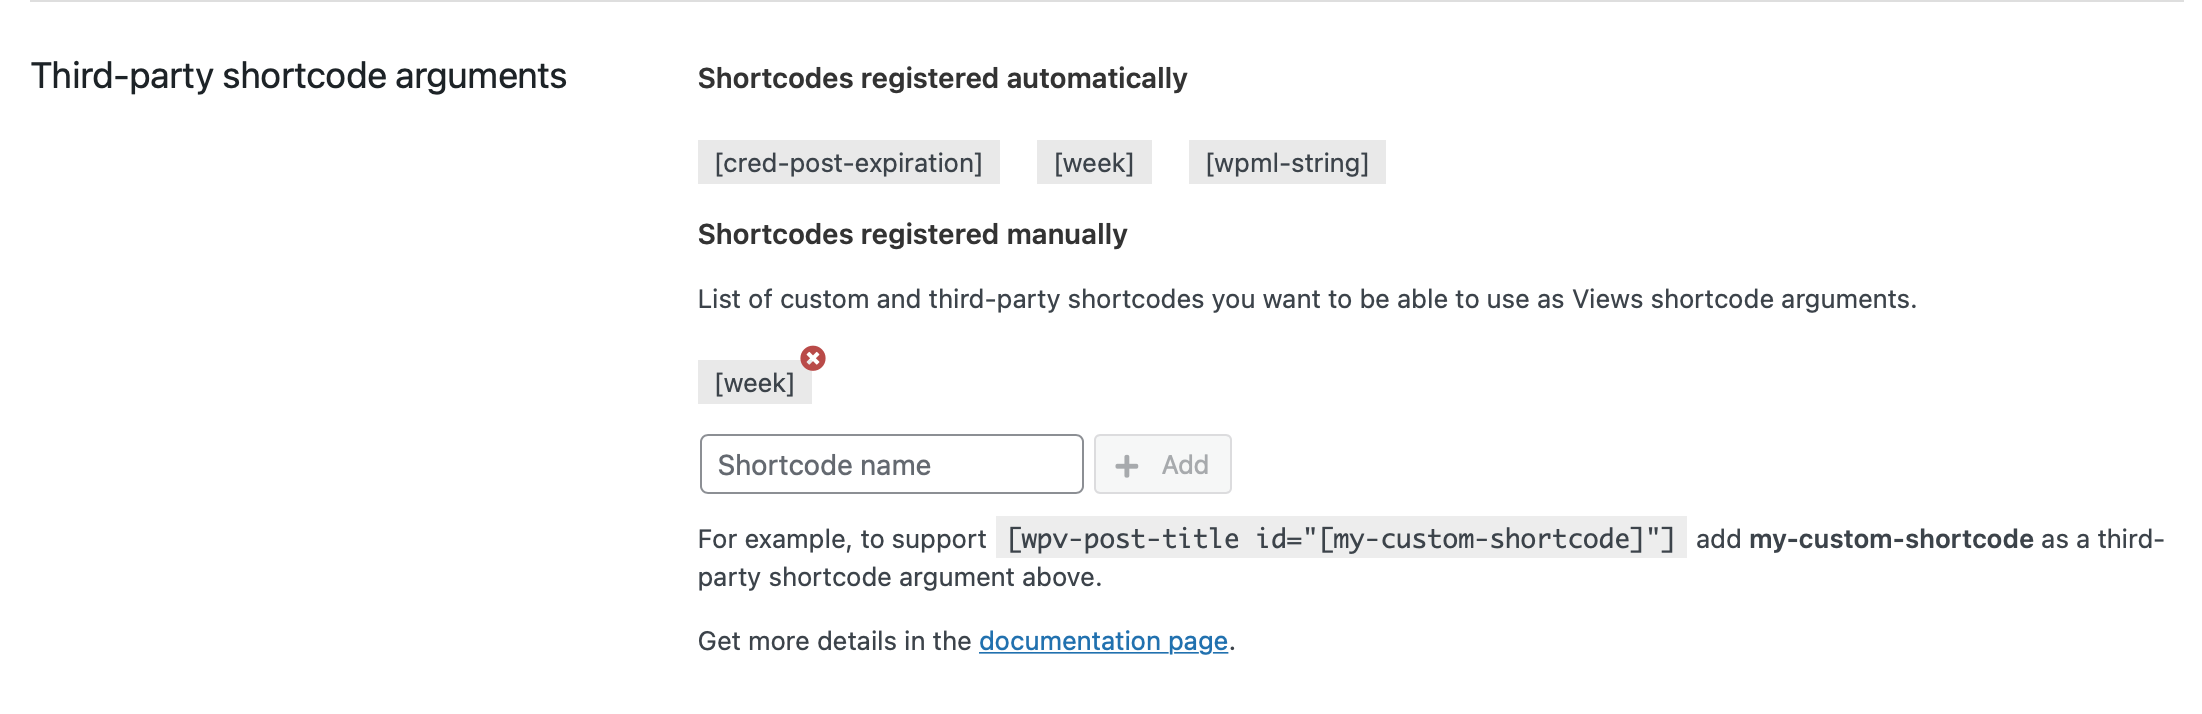Screen dimensions: 2202x714
Task: Open the documentation page link
Action: click(x=1102, y=641)
